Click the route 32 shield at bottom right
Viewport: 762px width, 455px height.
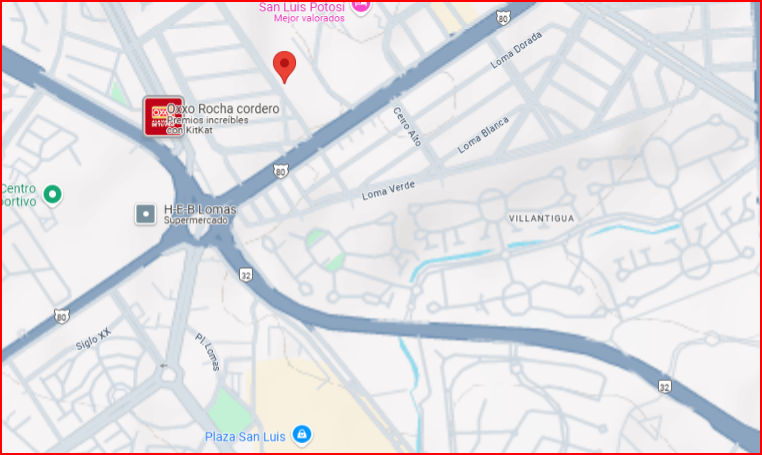click(x=665, y=386)
